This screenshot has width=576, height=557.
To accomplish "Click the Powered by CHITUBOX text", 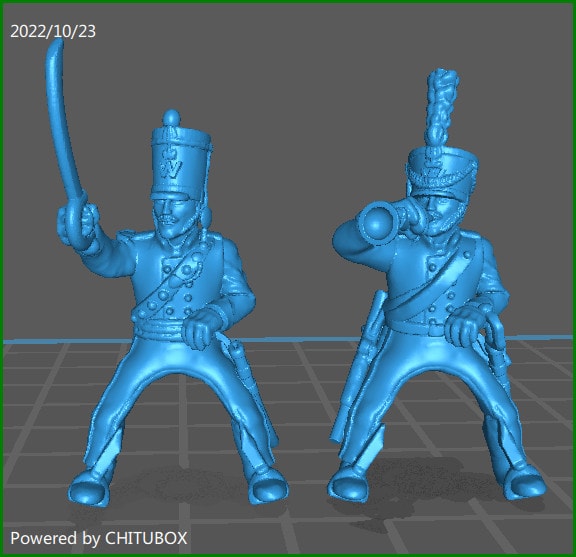I will click(98, 538).
